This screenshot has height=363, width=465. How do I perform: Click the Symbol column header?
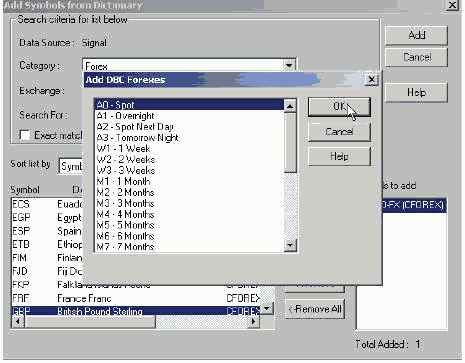pos(25,190)
